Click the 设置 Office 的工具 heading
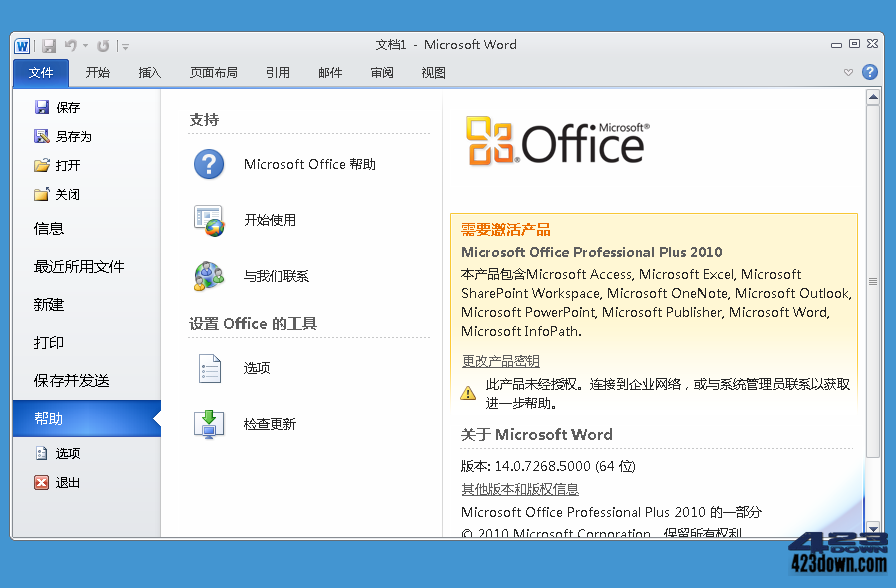Viewport: 896px width, 588px height. (253, 323)
